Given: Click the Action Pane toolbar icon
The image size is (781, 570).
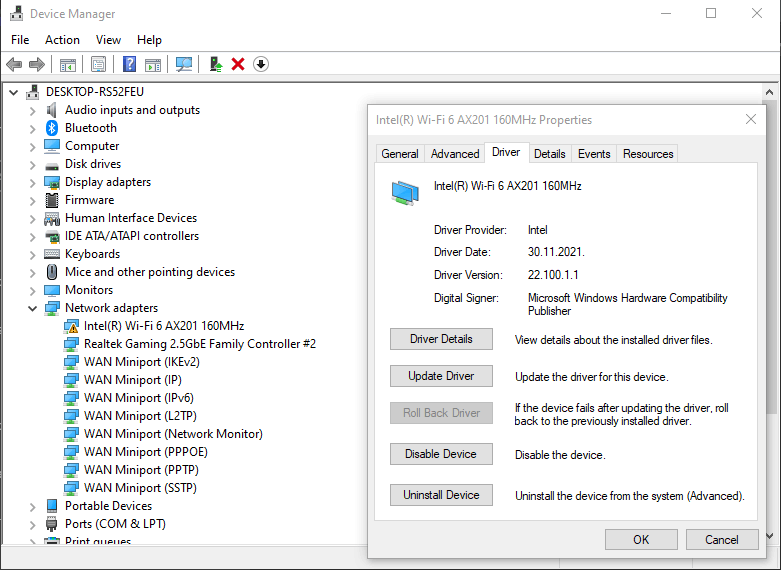Looking at the screenshot, I should (153, 65).
